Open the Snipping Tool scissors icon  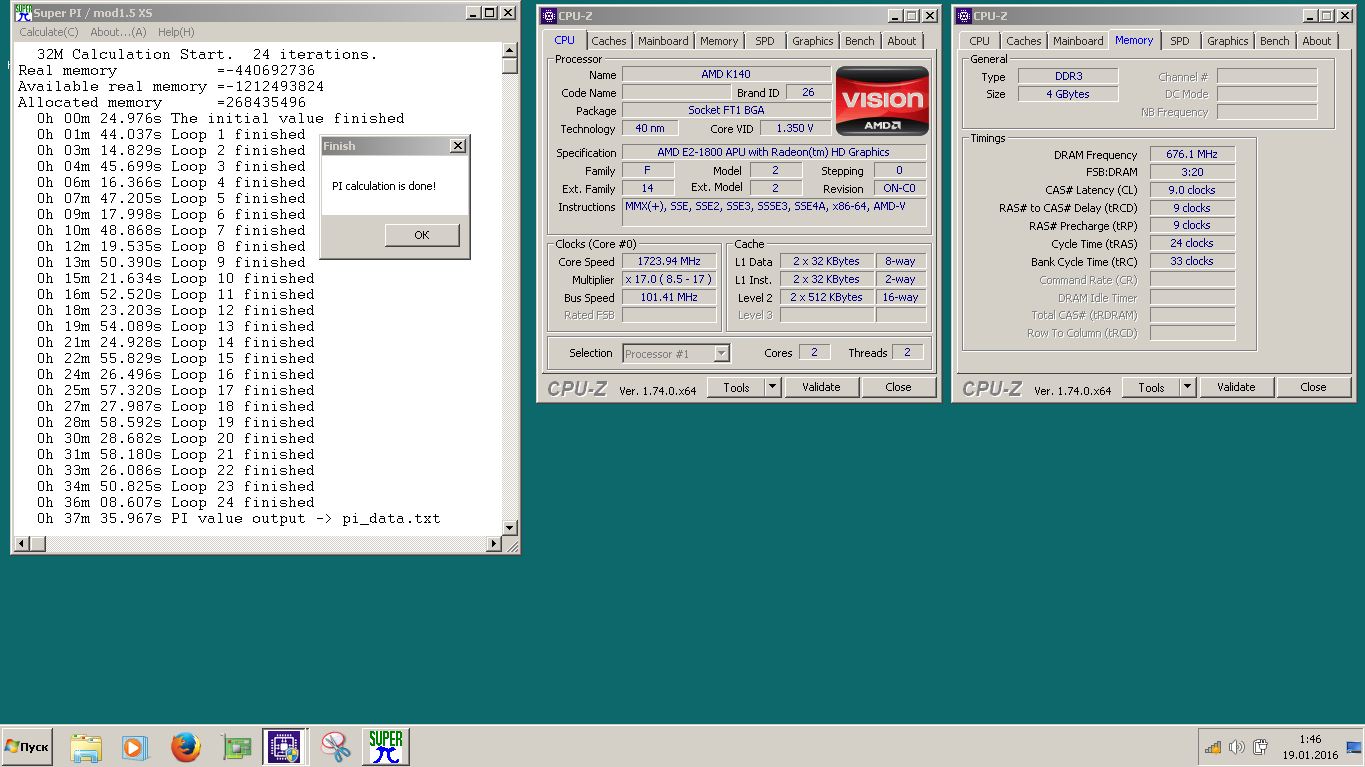click(335, 747)
